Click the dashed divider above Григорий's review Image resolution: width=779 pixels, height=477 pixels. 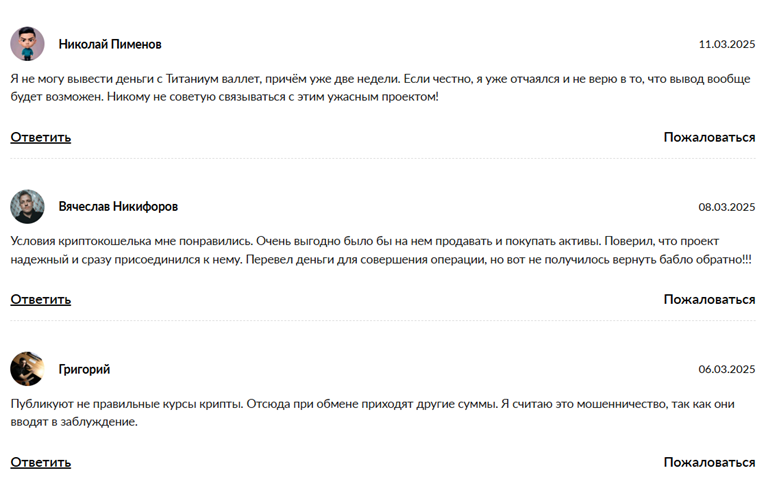click(x=383, y=320)
